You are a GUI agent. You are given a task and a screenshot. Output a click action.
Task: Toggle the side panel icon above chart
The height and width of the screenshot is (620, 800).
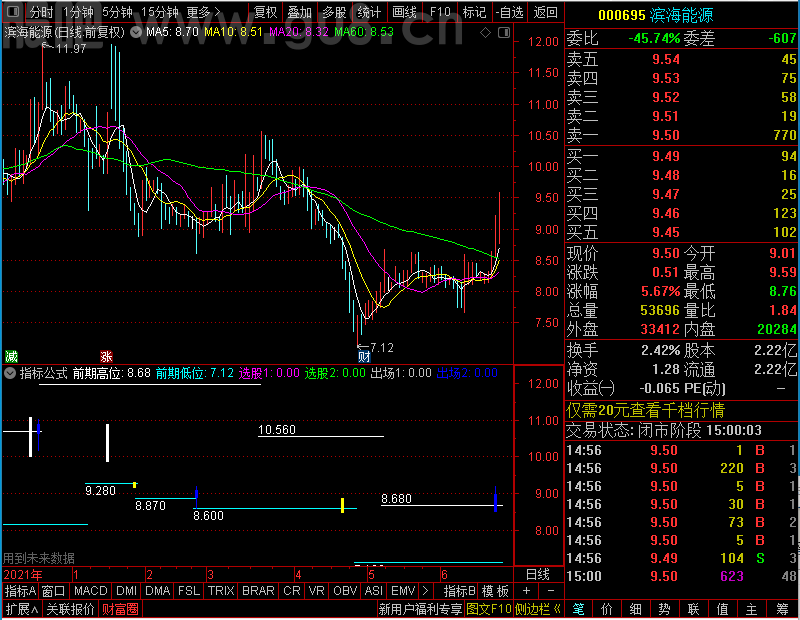(x=504, y=33)
